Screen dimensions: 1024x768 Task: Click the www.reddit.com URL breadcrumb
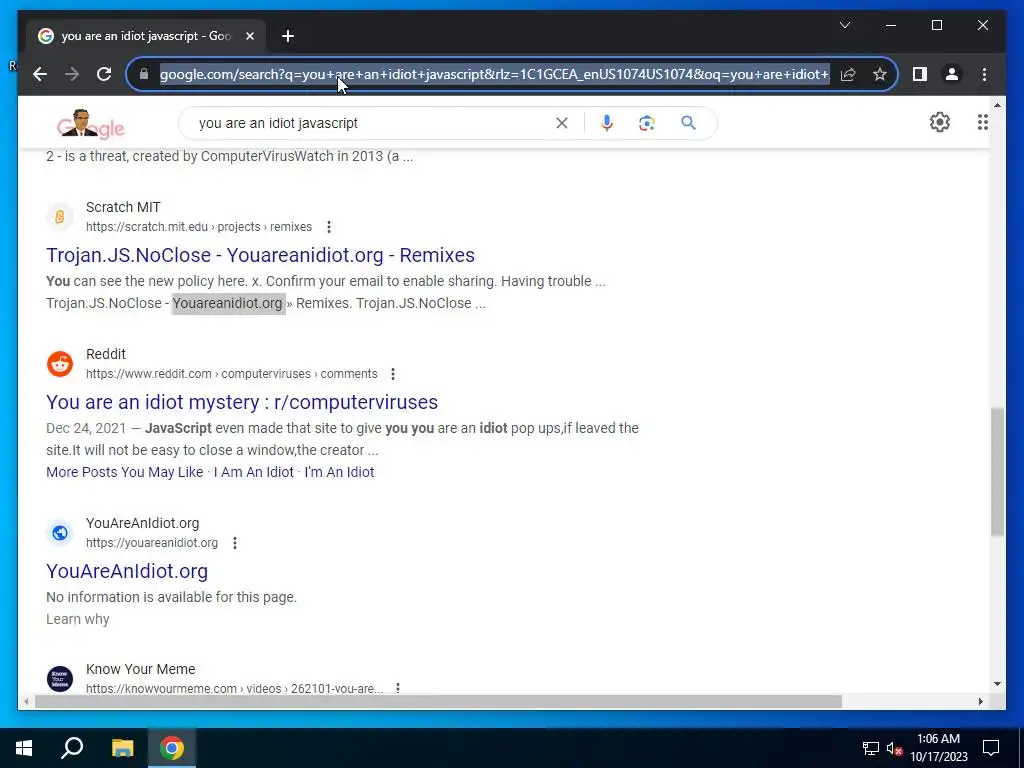(232, 374)
